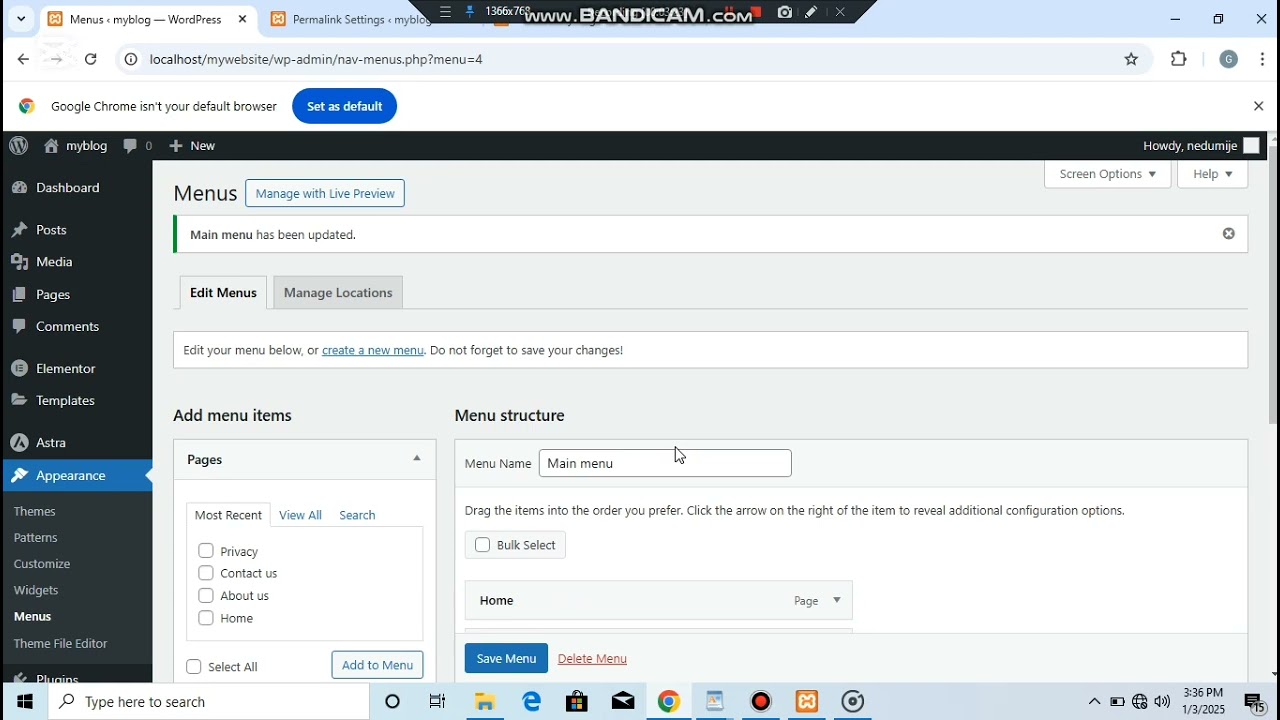This screenshot has width=1280, height=720.
Task: Expand Screen Options dropdown
Action: (1107, 174)
